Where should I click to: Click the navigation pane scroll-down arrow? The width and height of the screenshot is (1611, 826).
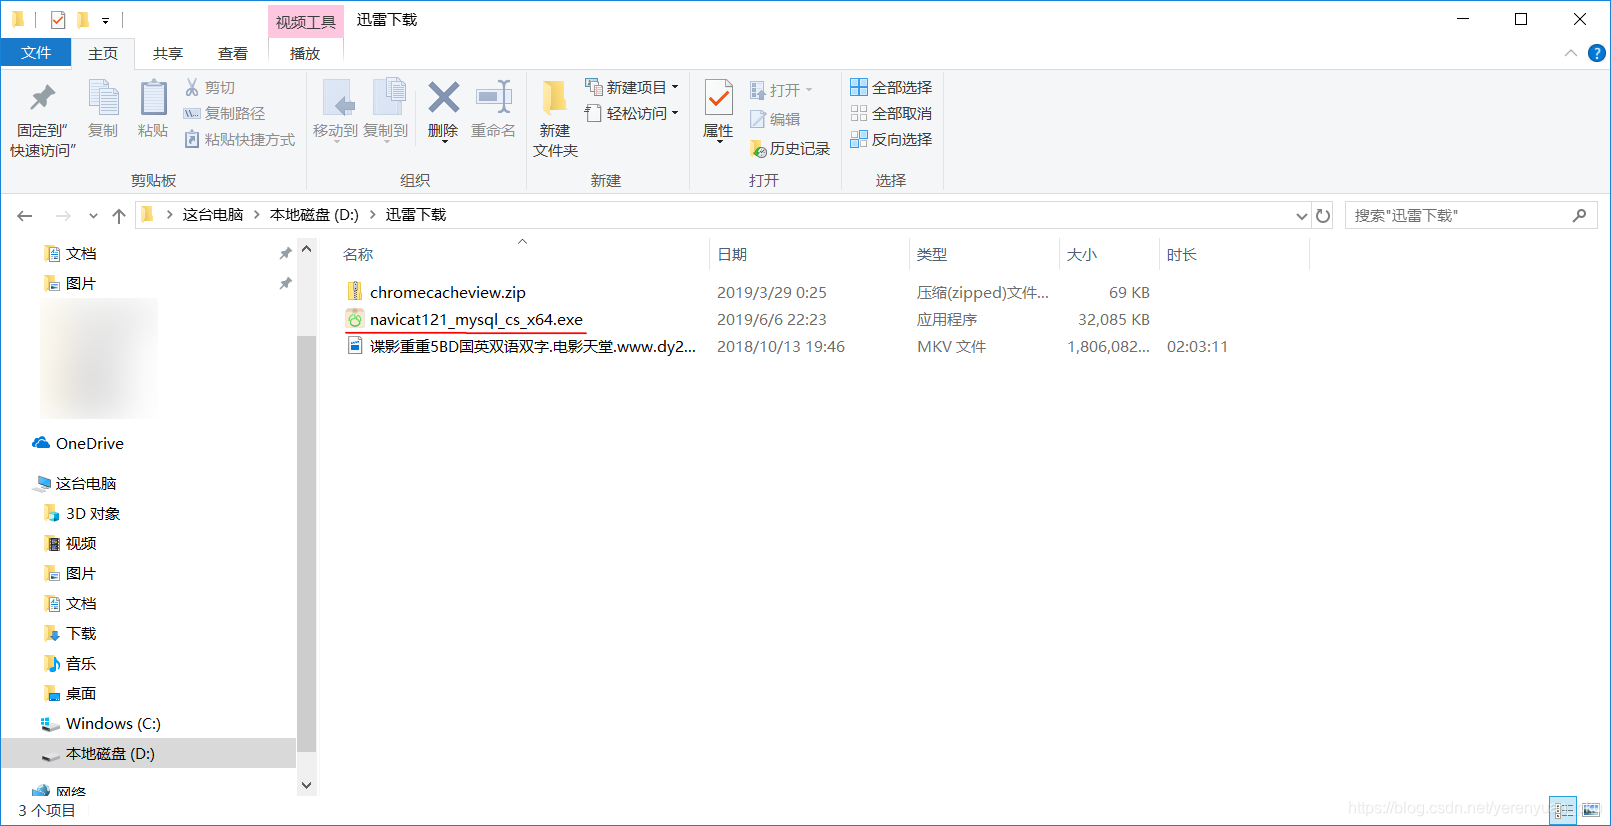pos(307,786)
